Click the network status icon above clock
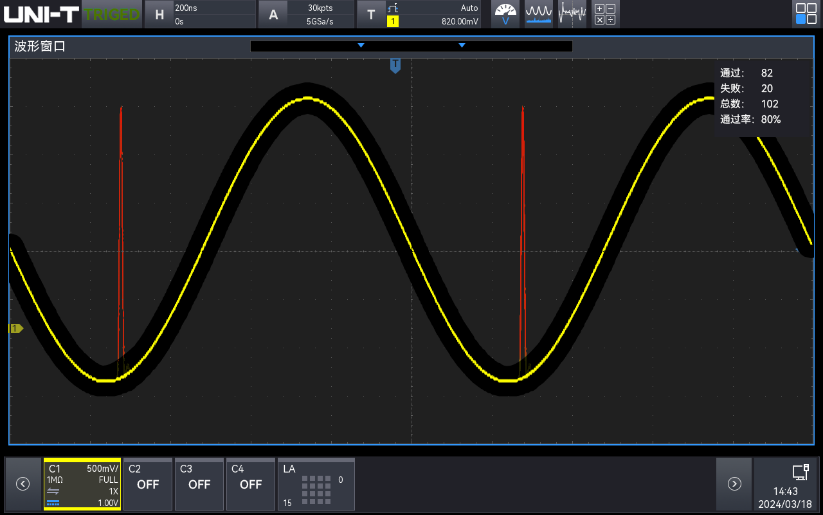Screen dimensions: 823x515 [x=799, y=471]
